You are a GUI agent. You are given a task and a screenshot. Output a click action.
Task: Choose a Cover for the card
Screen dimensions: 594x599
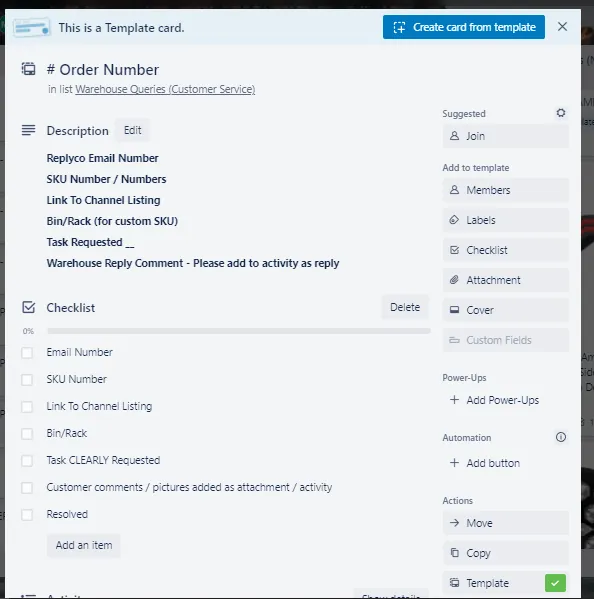[x=505, y=310]
